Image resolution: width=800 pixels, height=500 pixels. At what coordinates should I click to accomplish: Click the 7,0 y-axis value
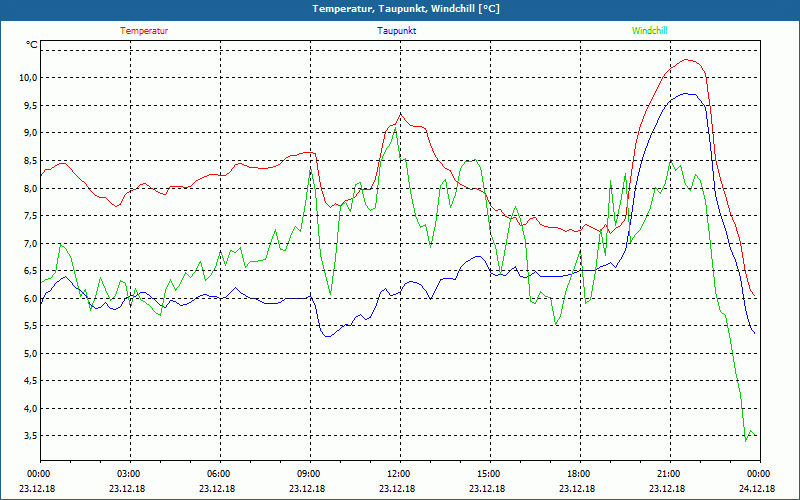point(30,243)
